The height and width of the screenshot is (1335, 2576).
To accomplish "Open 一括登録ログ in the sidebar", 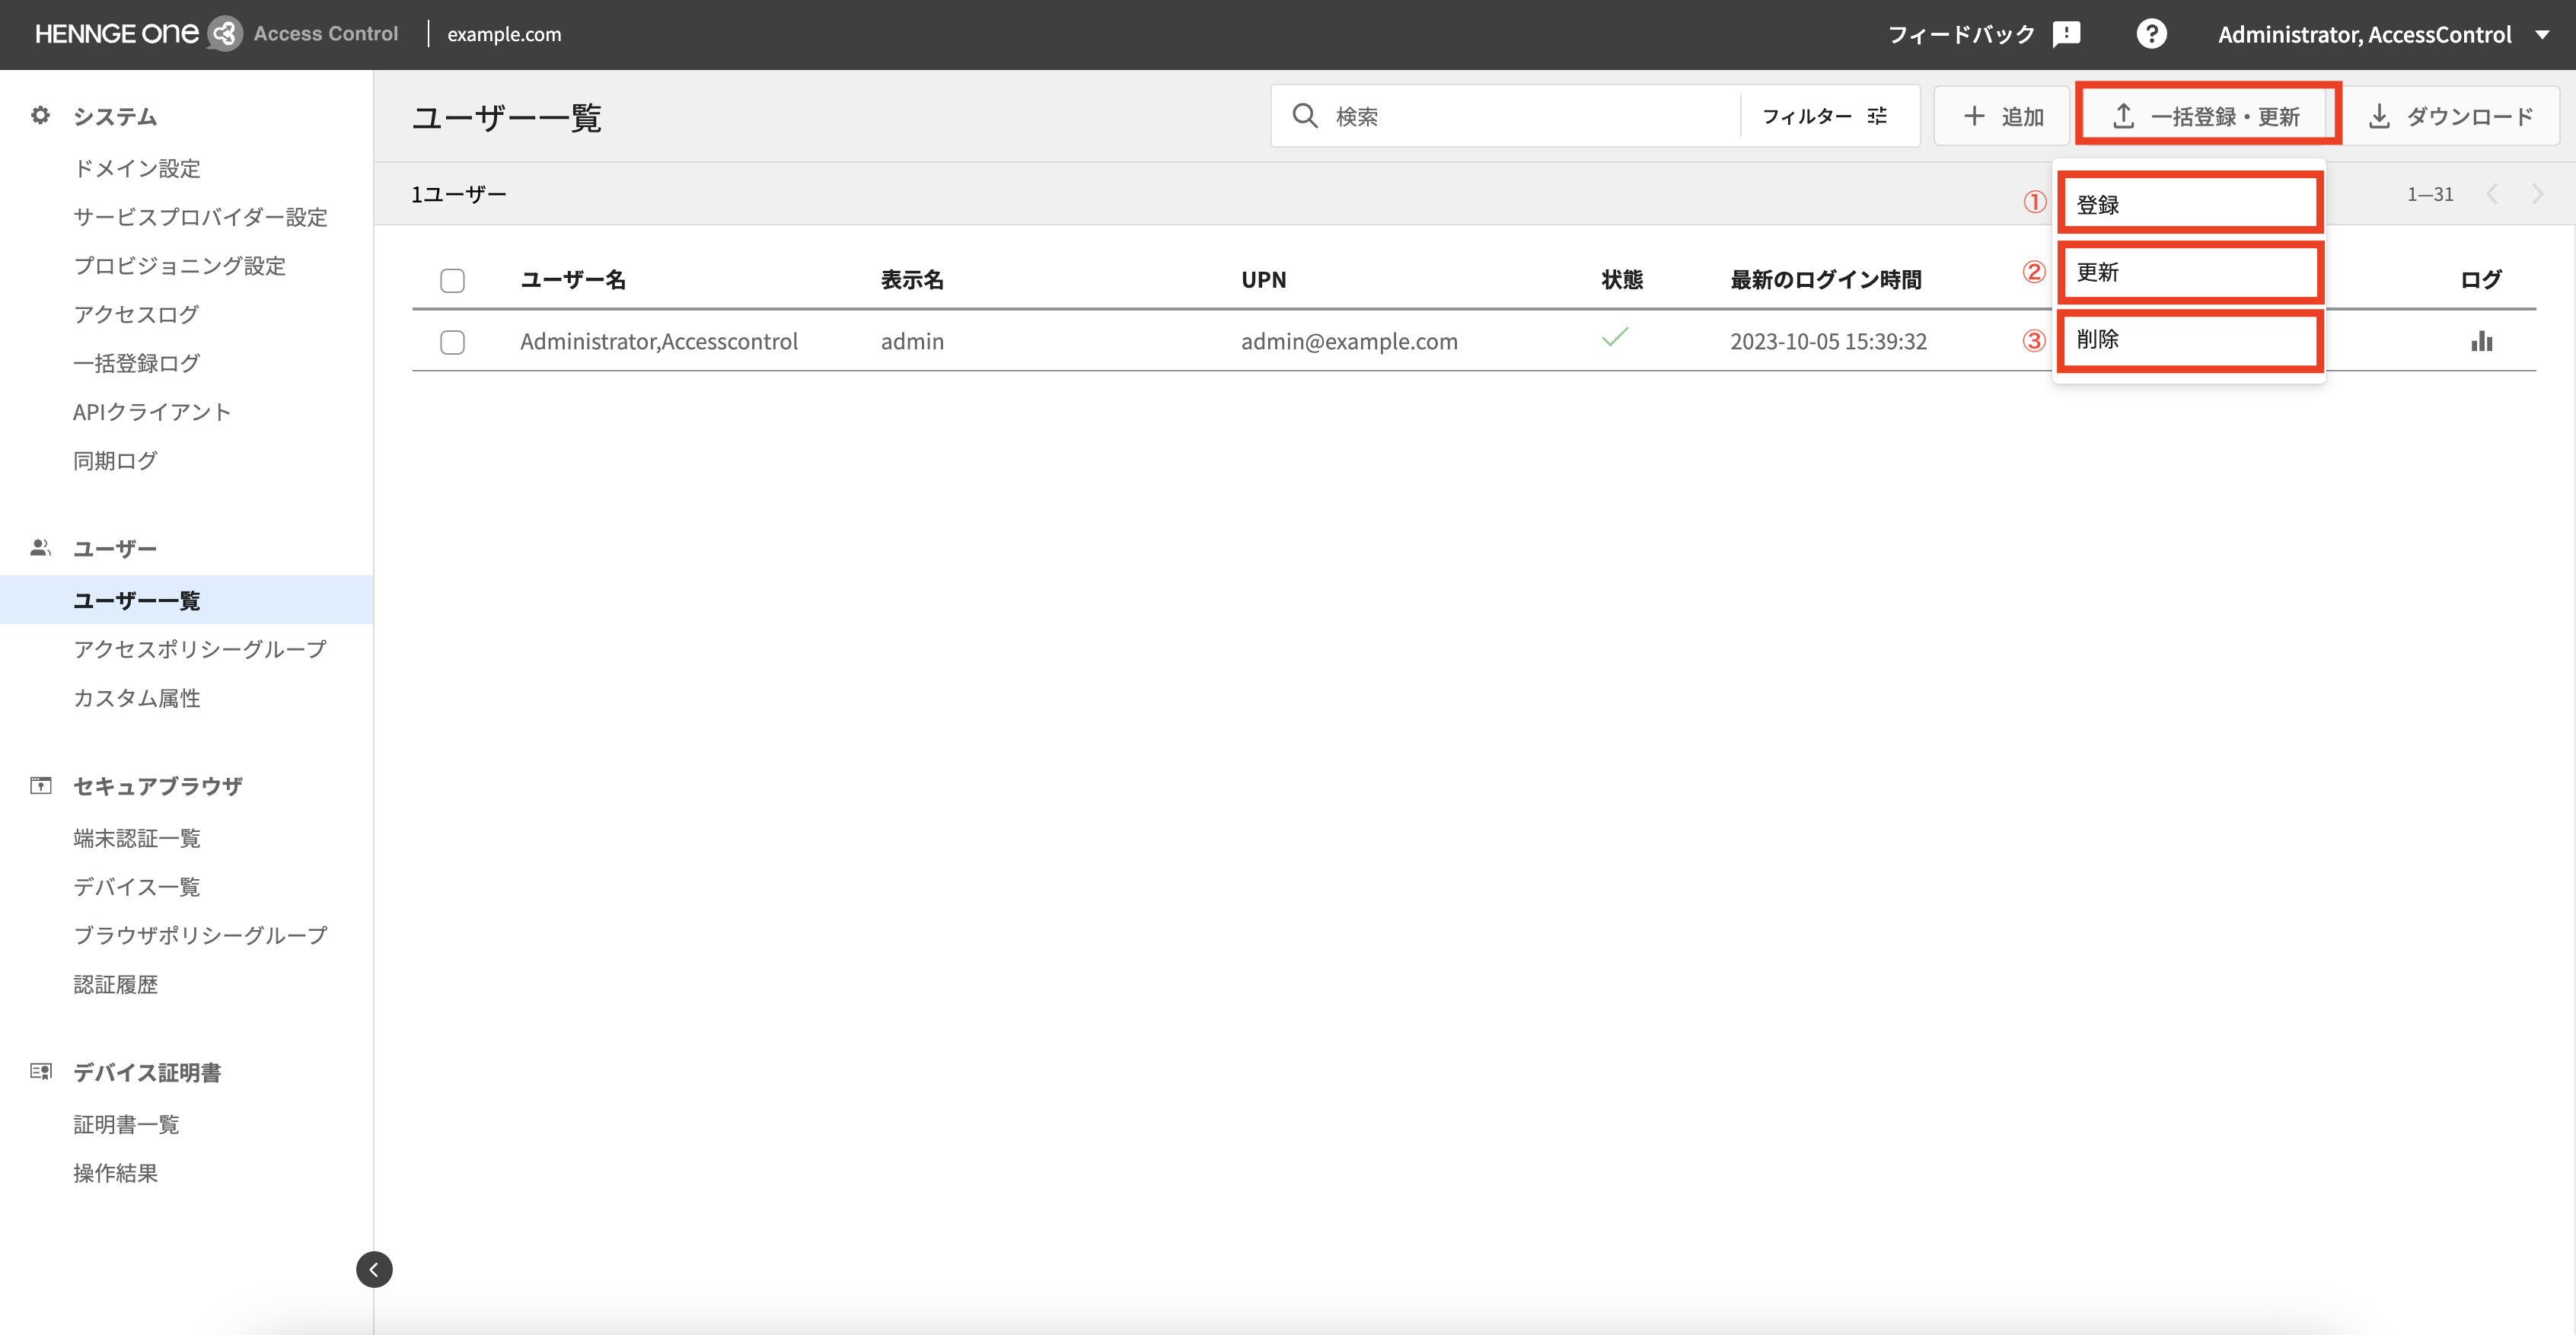I will tap(136, 363).
